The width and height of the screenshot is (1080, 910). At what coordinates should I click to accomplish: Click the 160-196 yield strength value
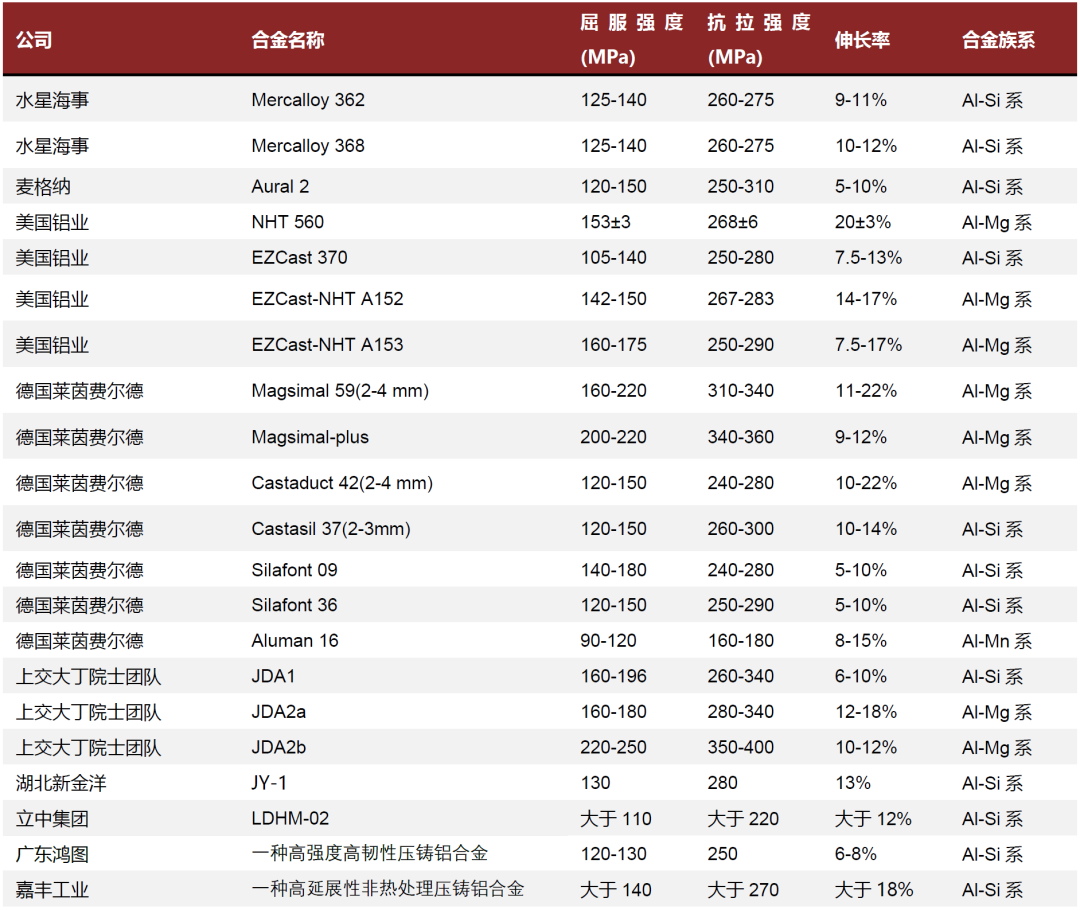click(613, 676)
